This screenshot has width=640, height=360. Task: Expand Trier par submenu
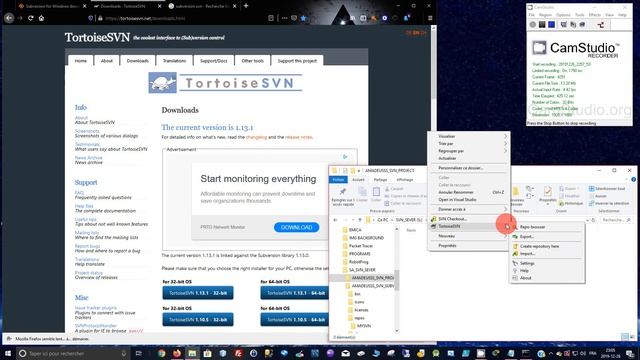click(505, 144)
